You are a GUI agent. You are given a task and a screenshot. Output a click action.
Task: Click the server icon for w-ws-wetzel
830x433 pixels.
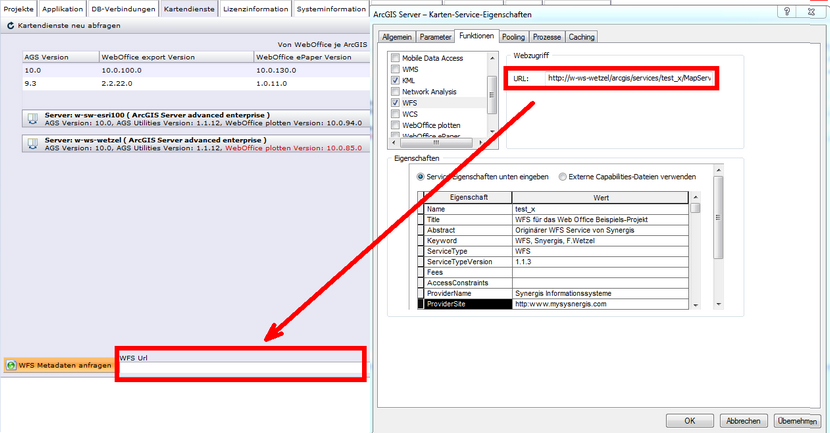coord(33,144)
